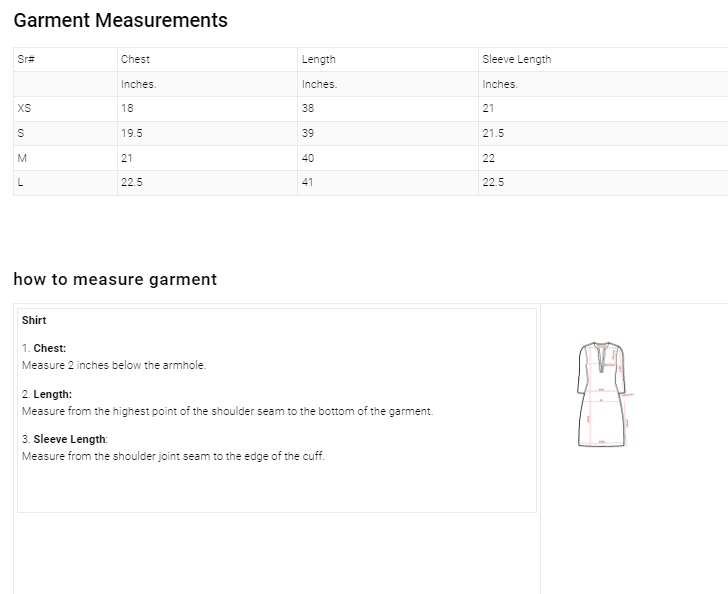The width and height of the screenshot is (728, 594).
Task: Select the '2. Length:' instruction heading
Action: [x=47, y=394]
